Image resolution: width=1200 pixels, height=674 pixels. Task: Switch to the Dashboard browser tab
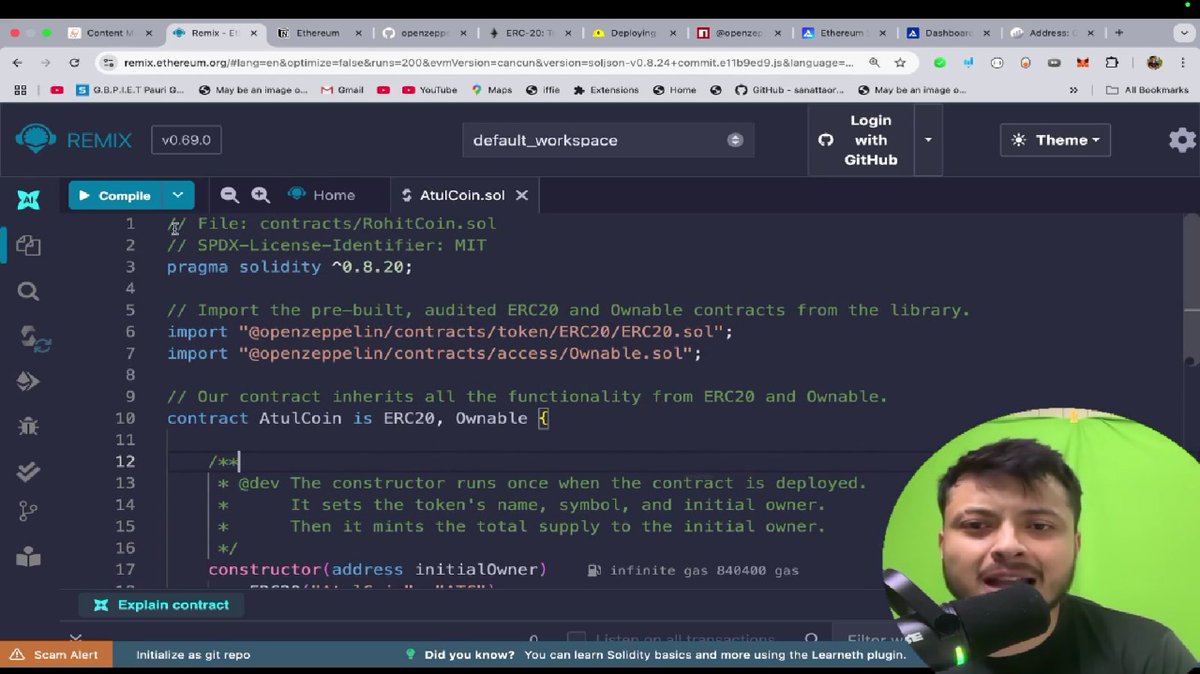tap(949, 33)
